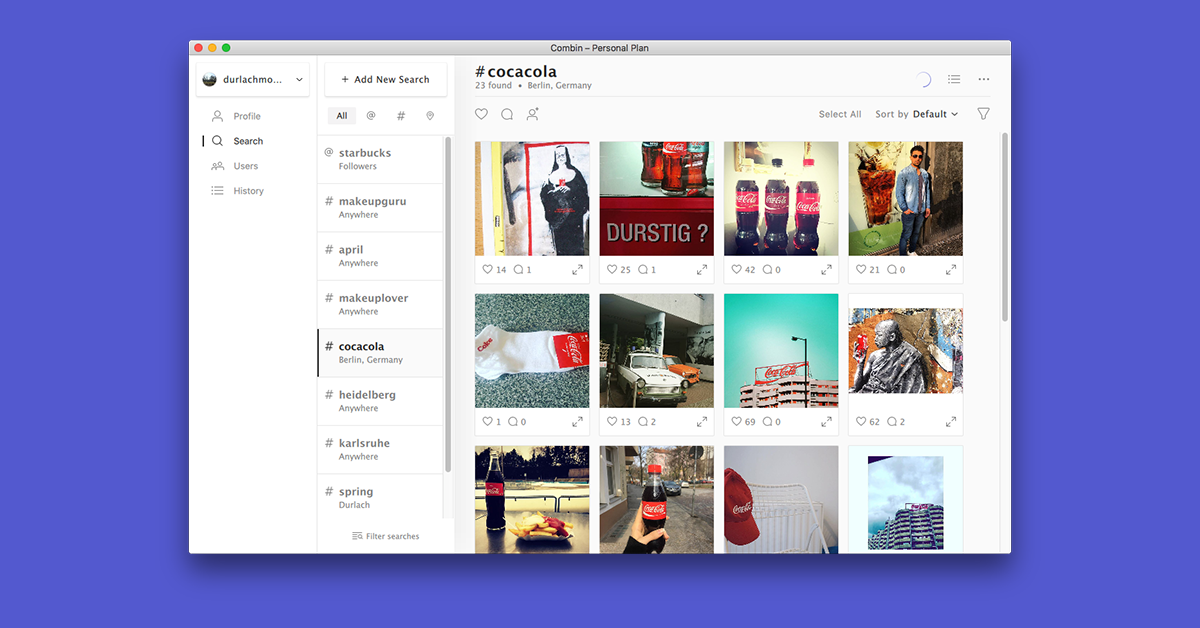Select the hand holding Coke bottle photo
The width and height of the screenshot is (1200, 628).
click(657, 499)
